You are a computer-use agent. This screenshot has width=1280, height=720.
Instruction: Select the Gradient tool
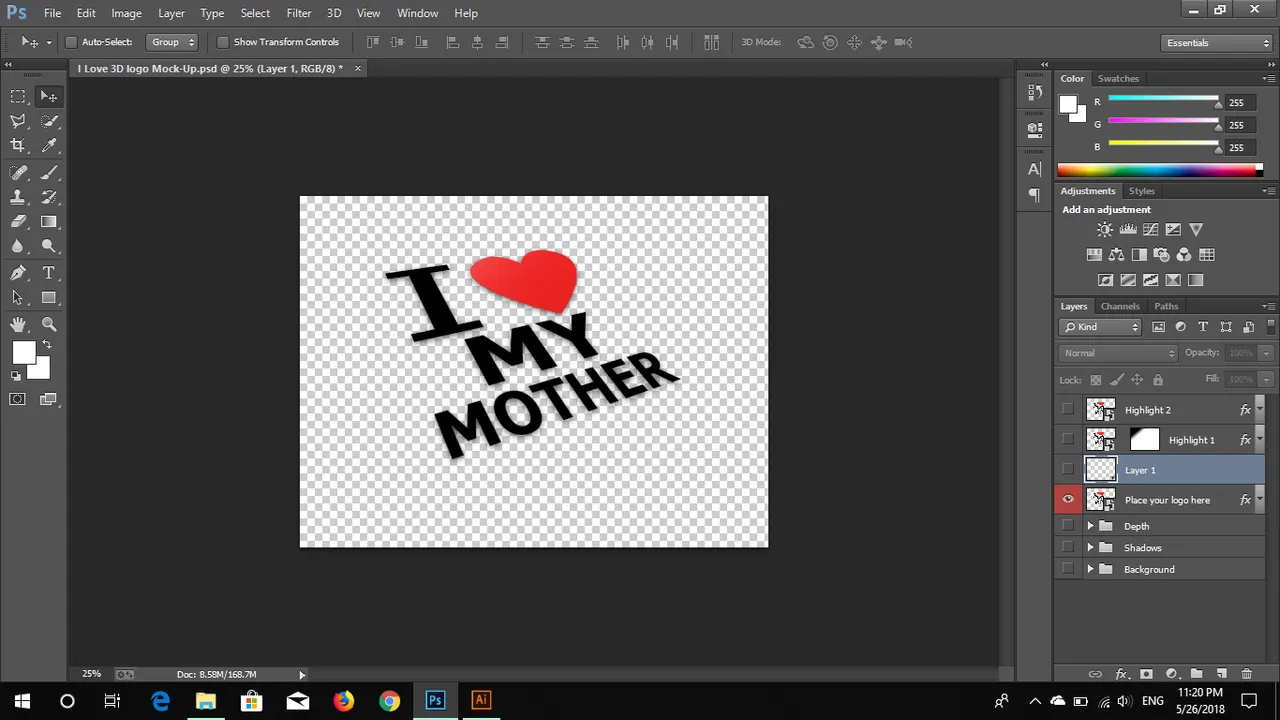tap(49, 222)
